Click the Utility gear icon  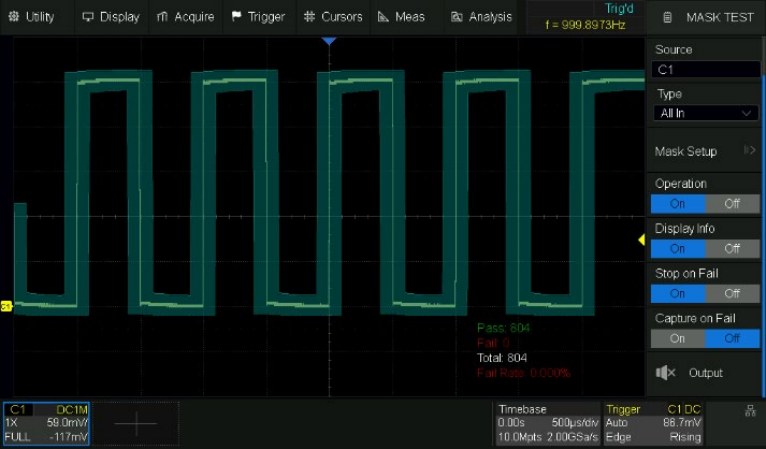tap(14, 17)
